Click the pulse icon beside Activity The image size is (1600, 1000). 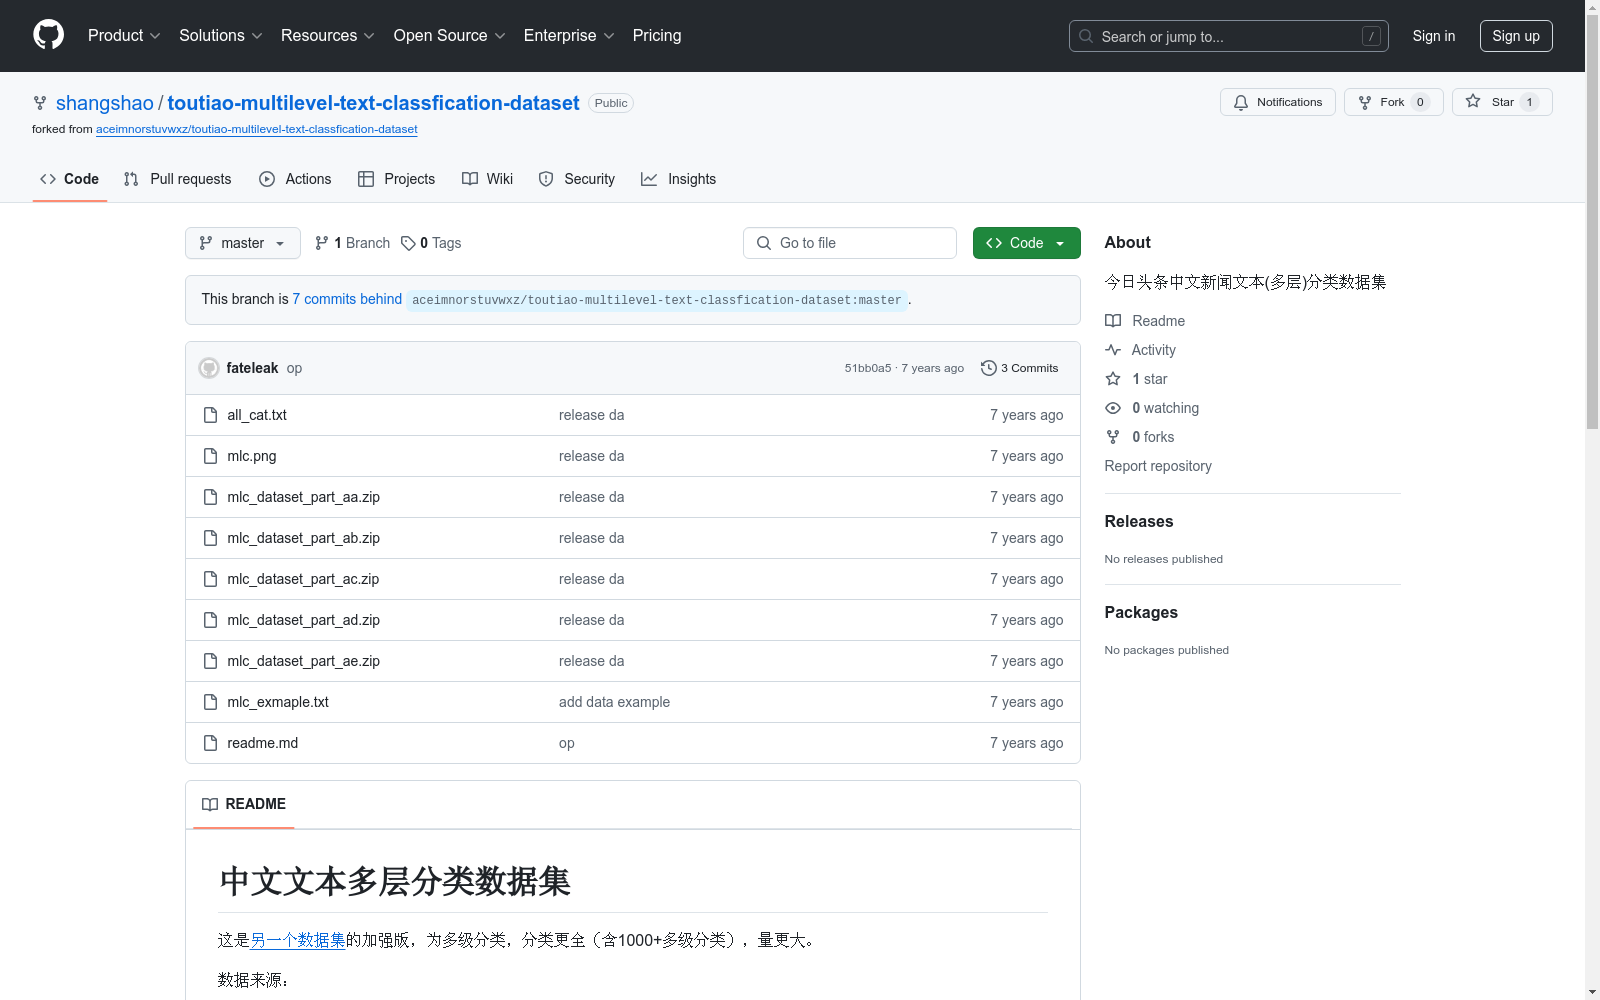click(x=1113, y=350)
